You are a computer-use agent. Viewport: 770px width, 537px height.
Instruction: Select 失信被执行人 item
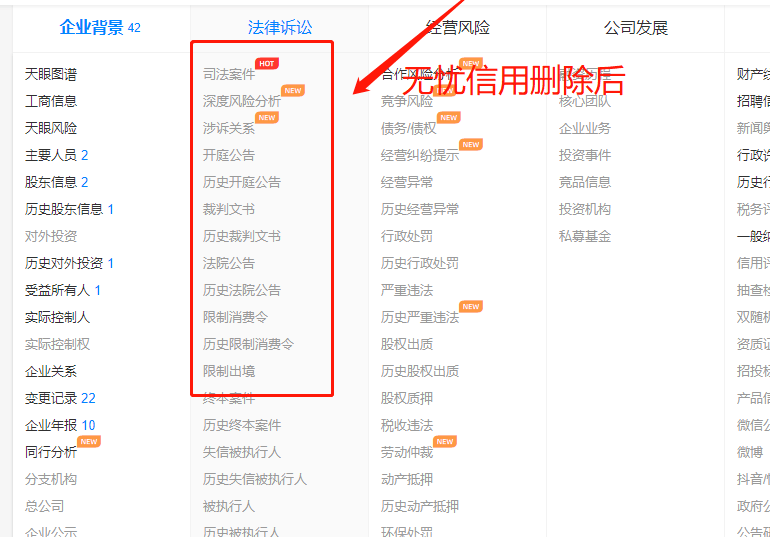(x=242, y=453)
